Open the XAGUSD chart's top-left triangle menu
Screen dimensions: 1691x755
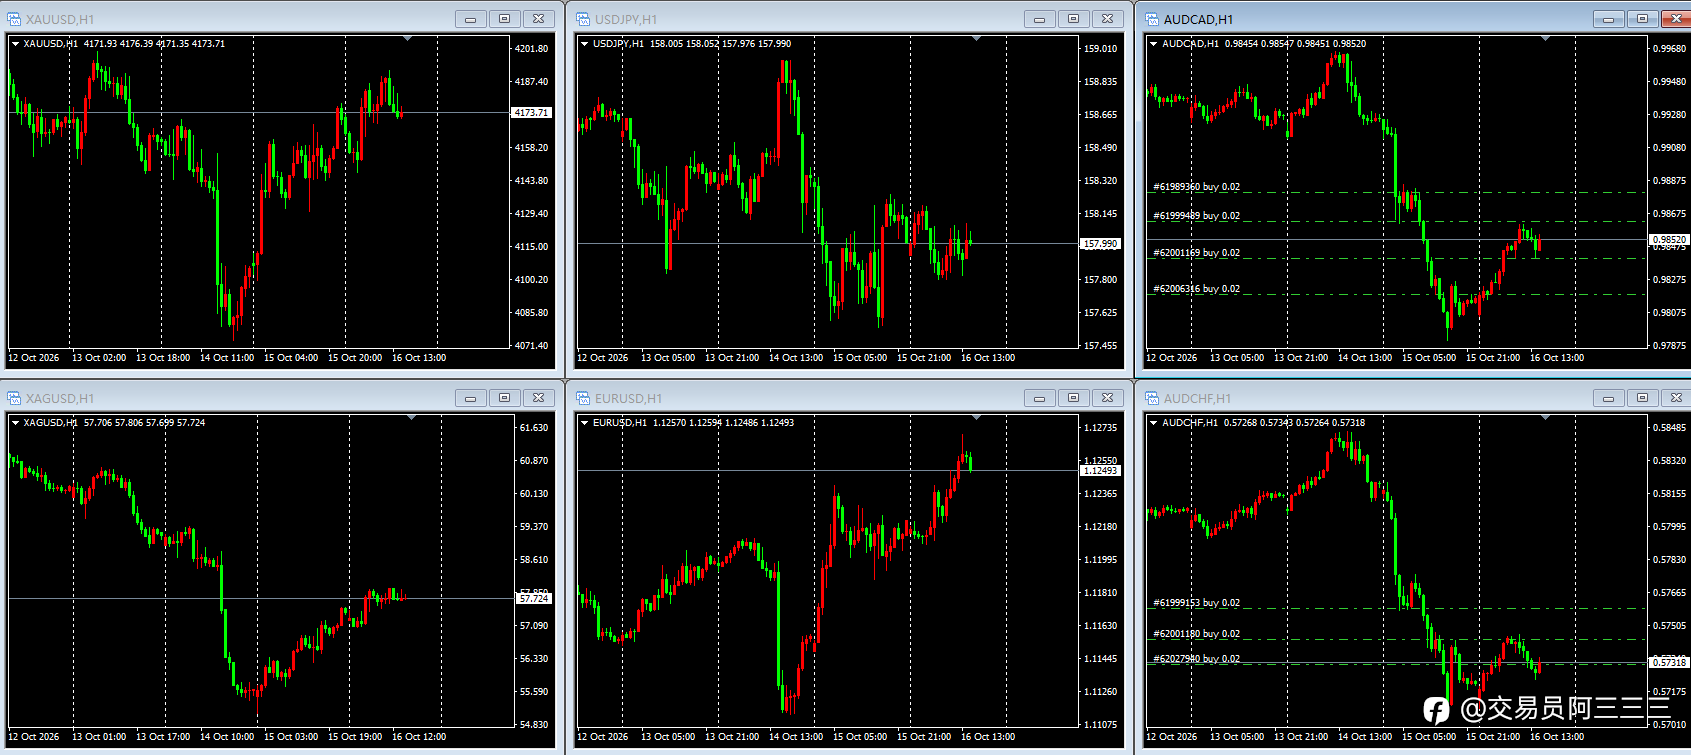[15, 423]
